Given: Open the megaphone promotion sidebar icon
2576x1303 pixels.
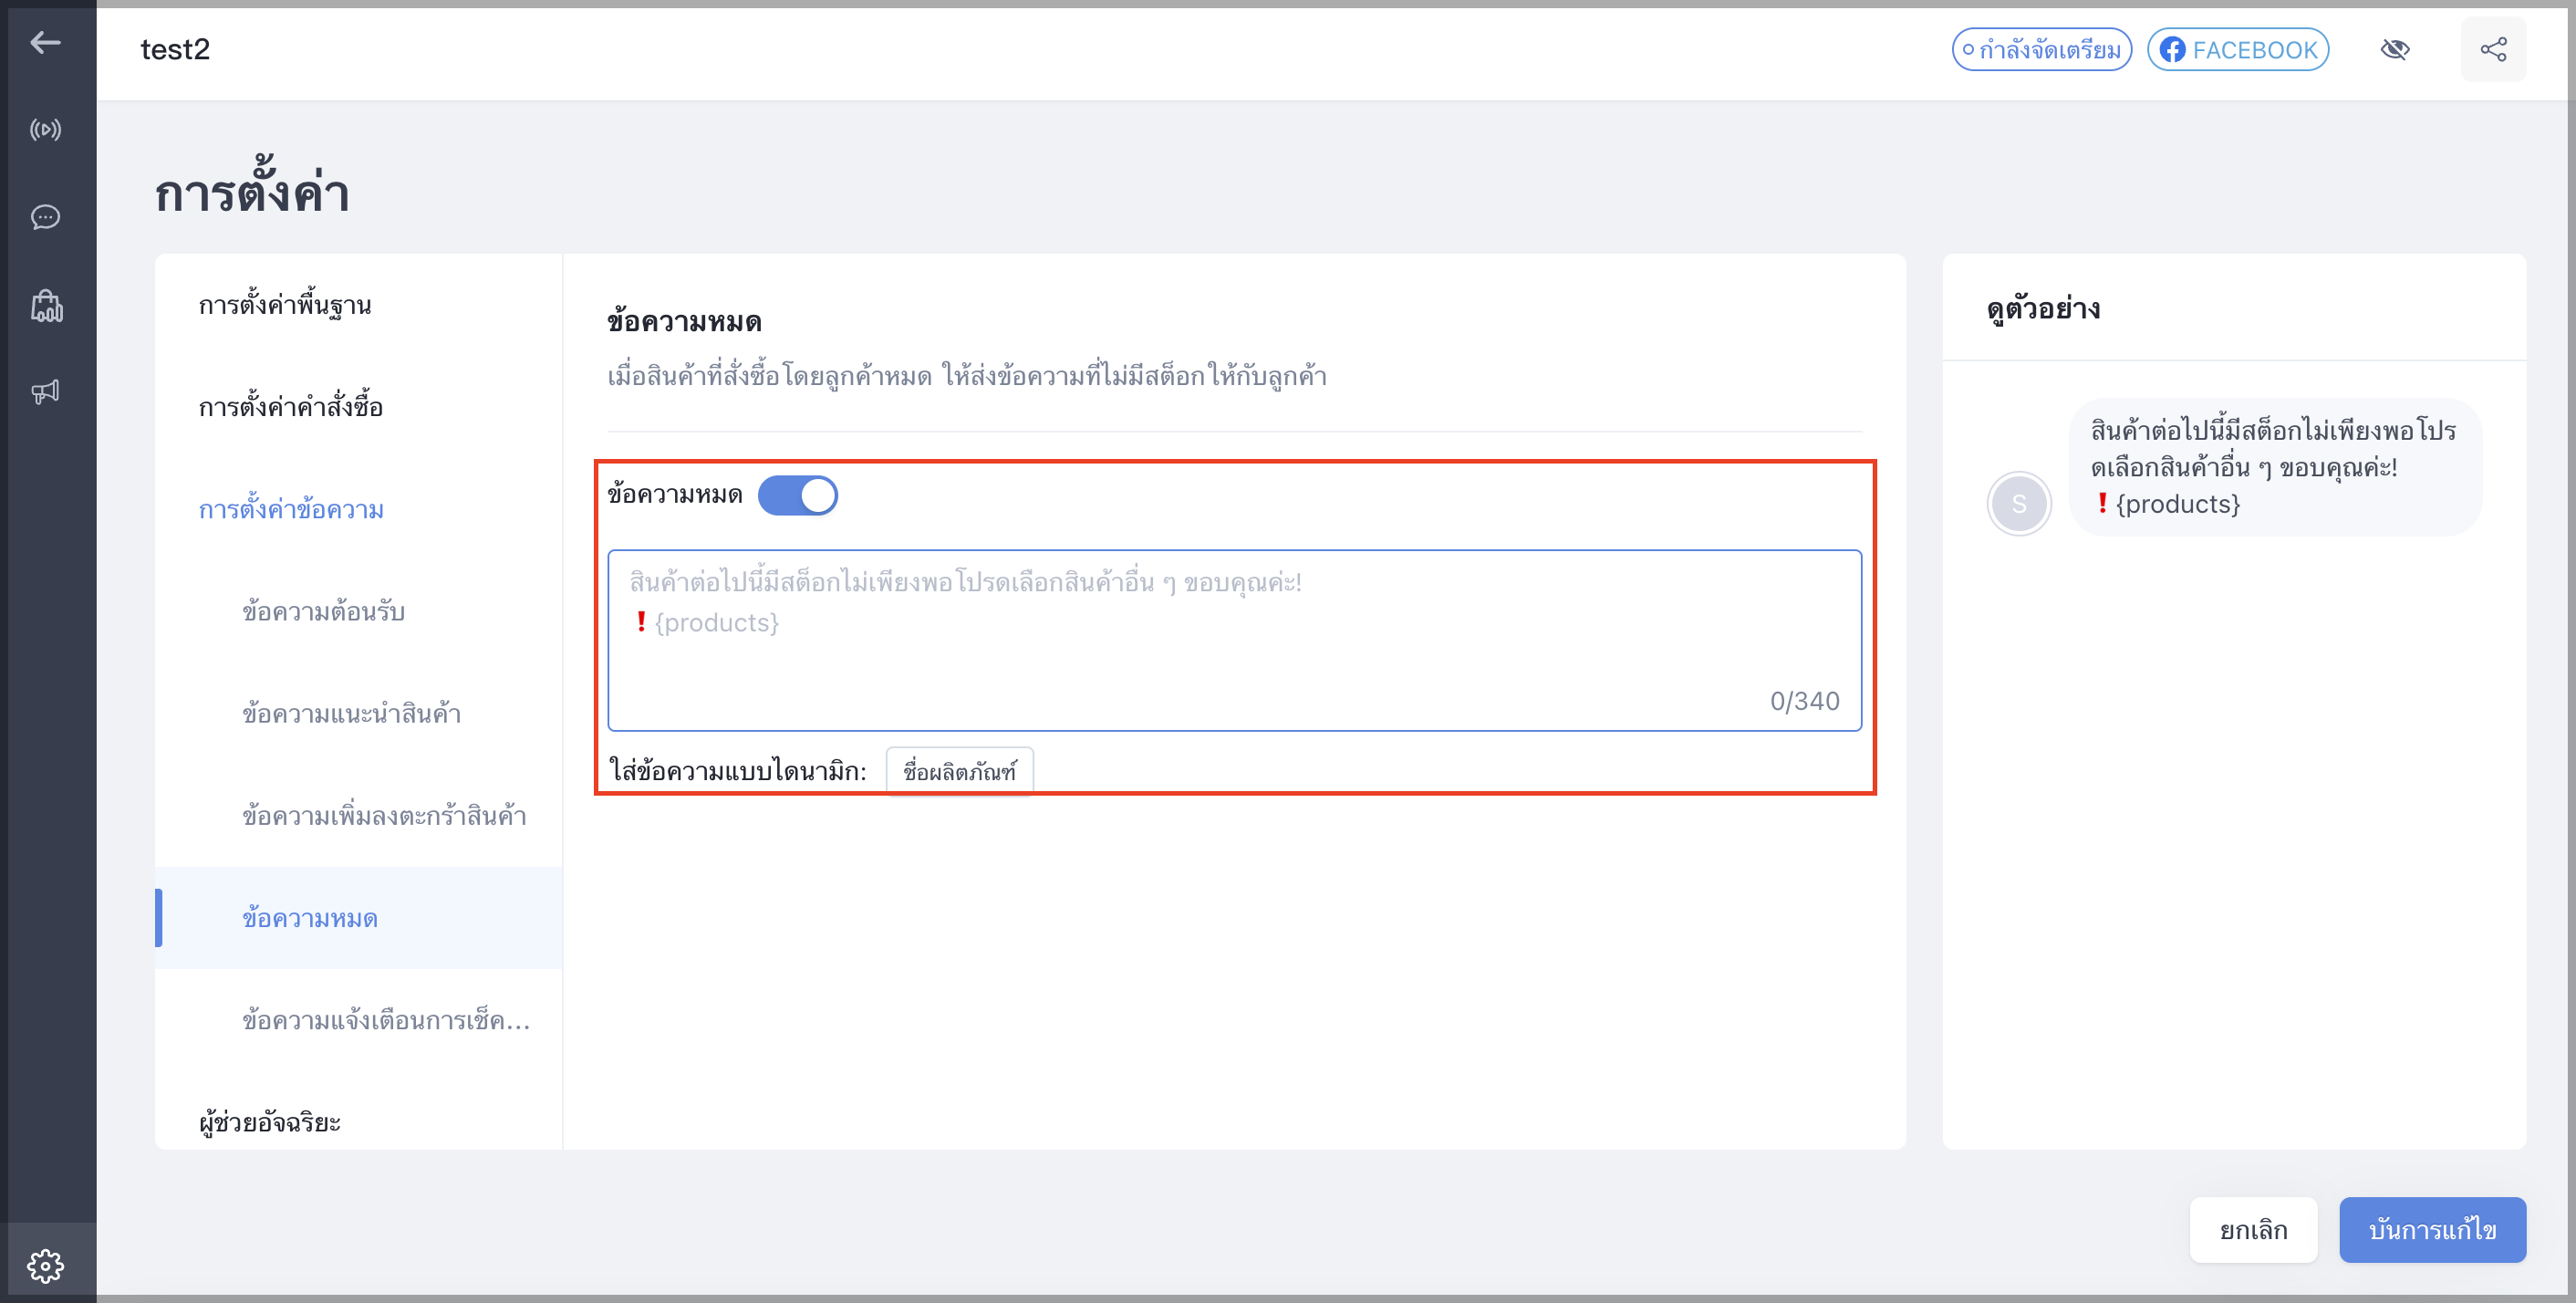Looking at the screenshot, I should tap(46, 391).
